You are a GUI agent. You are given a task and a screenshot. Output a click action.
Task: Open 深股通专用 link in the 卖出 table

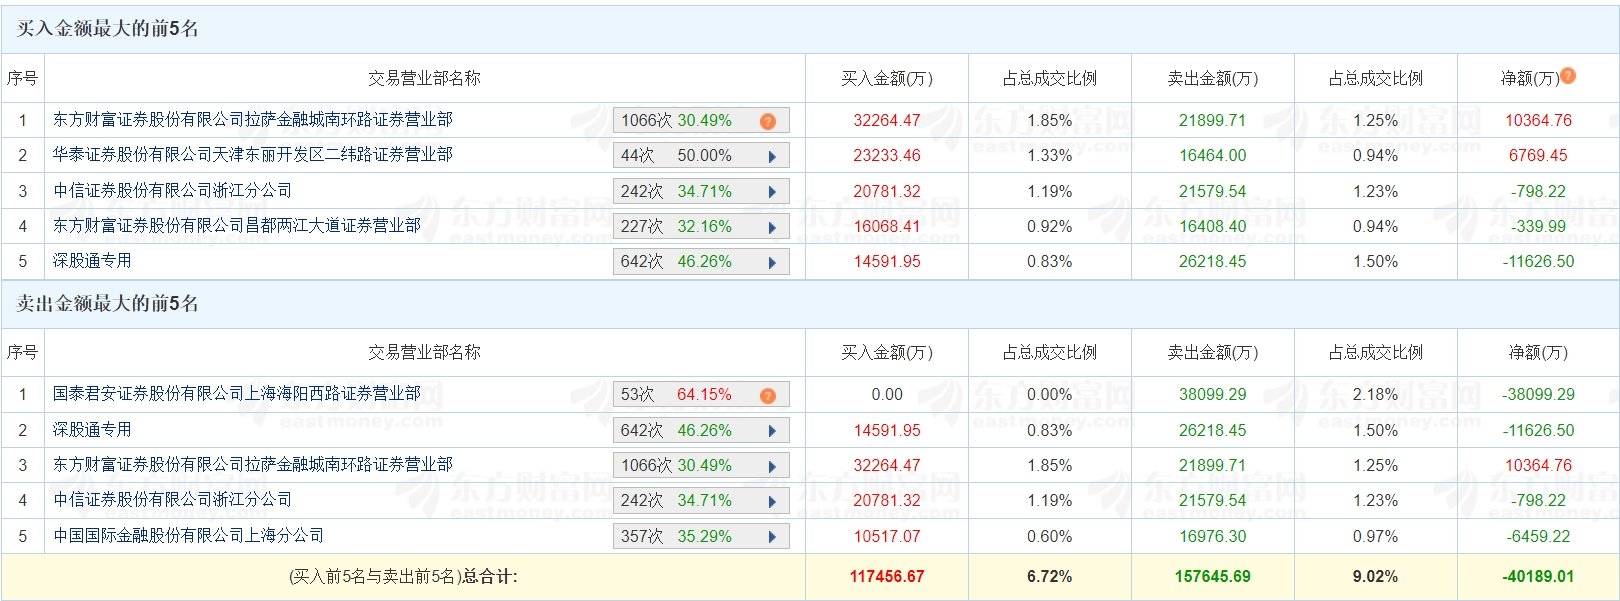pyautogui.click(x=92, y=430)
